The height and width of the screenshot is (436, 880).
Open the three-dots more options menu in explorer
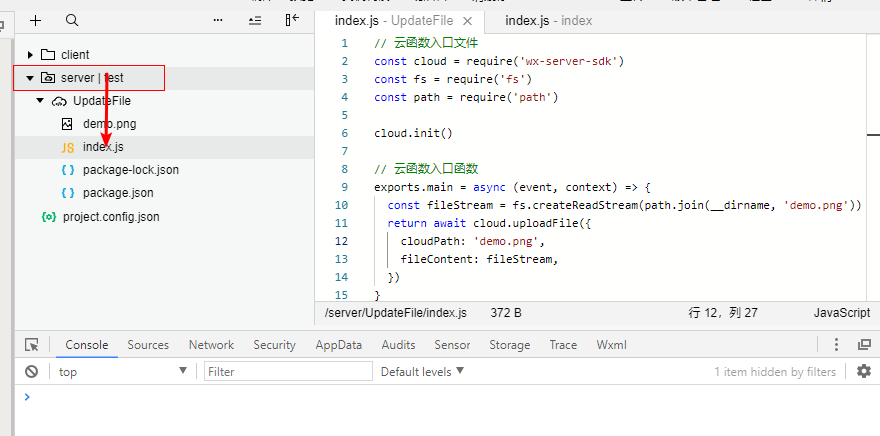[218, 20]
